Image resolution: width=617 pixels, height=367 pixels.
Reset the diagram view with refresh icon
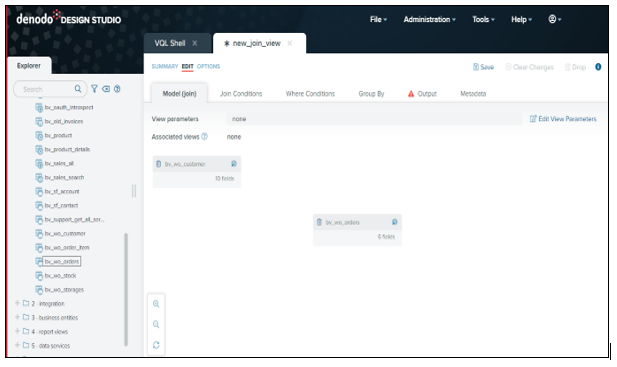click(x=156, y=345)
